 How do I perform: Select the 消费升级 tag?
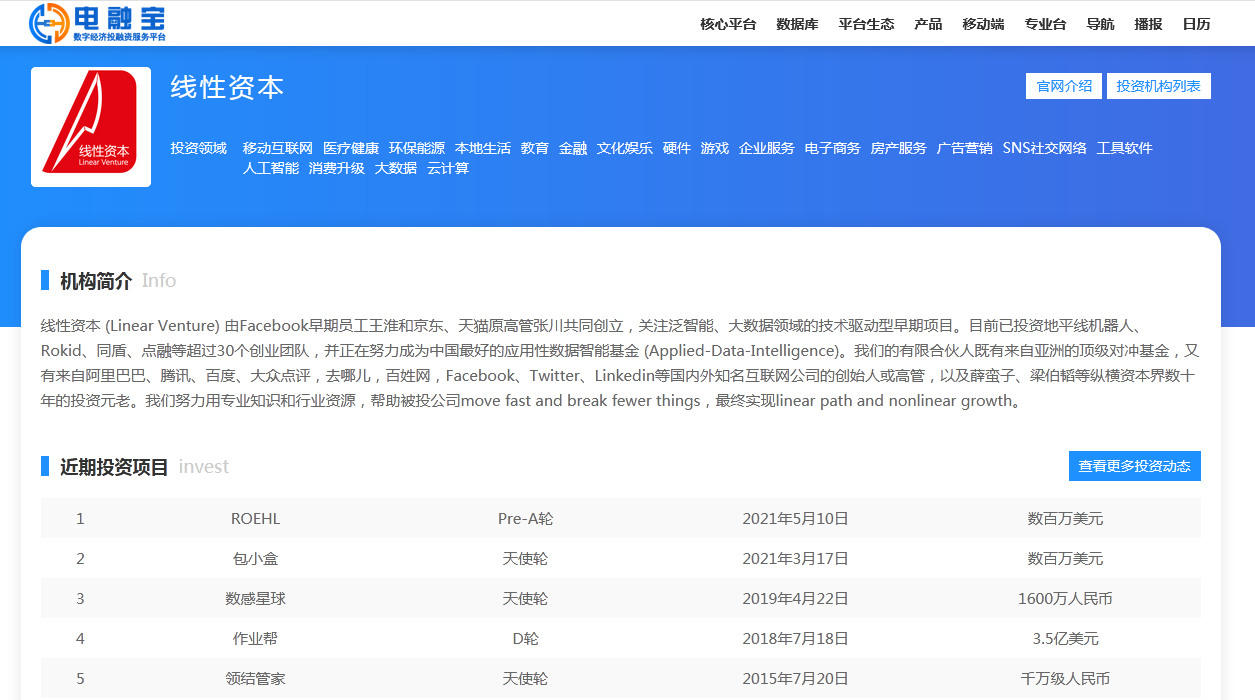point(337,168)
